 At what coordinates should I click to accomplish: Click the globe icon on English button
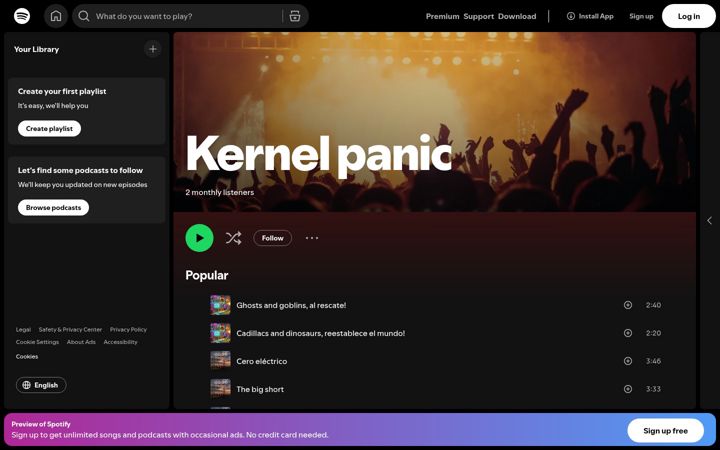pyautogui.click(x=27, y=385)
